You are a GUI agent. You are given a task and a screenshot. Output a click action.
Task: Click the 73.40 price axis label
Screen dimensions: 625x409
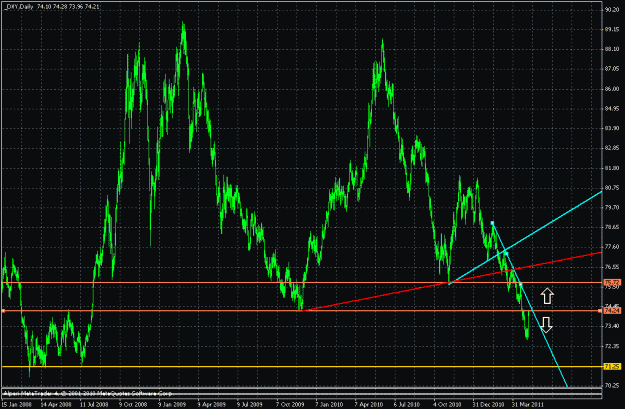[612, 326]
